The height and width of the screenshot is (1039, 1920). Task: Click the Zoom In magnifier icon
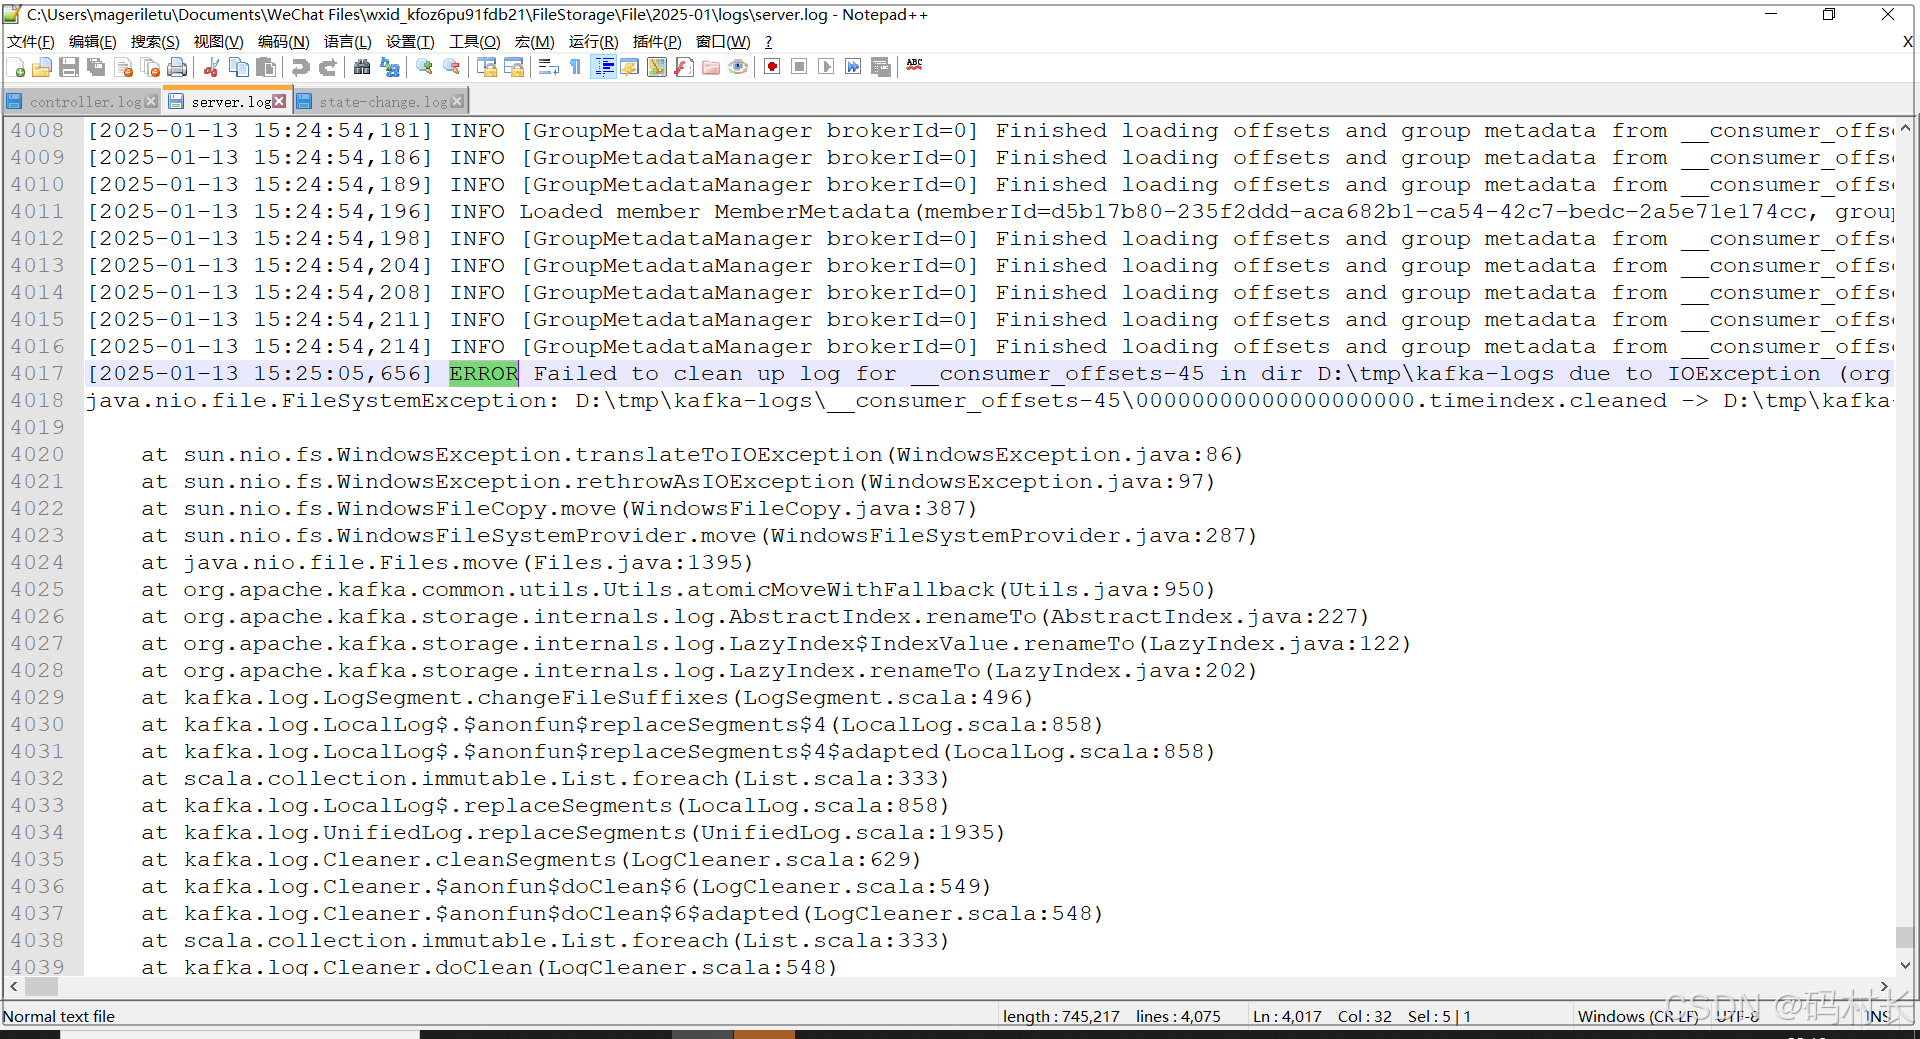coord(424,67)
